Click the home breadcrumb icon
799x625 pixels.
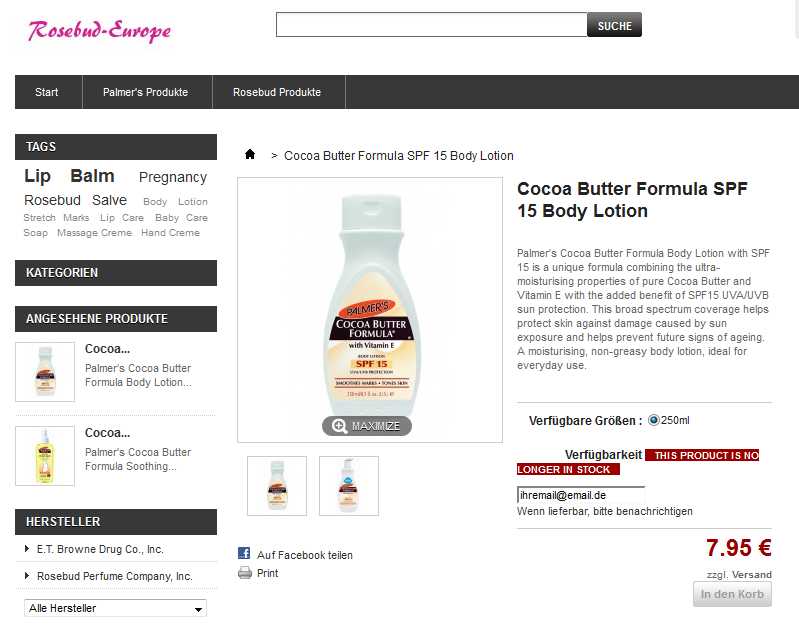[250, 154]
